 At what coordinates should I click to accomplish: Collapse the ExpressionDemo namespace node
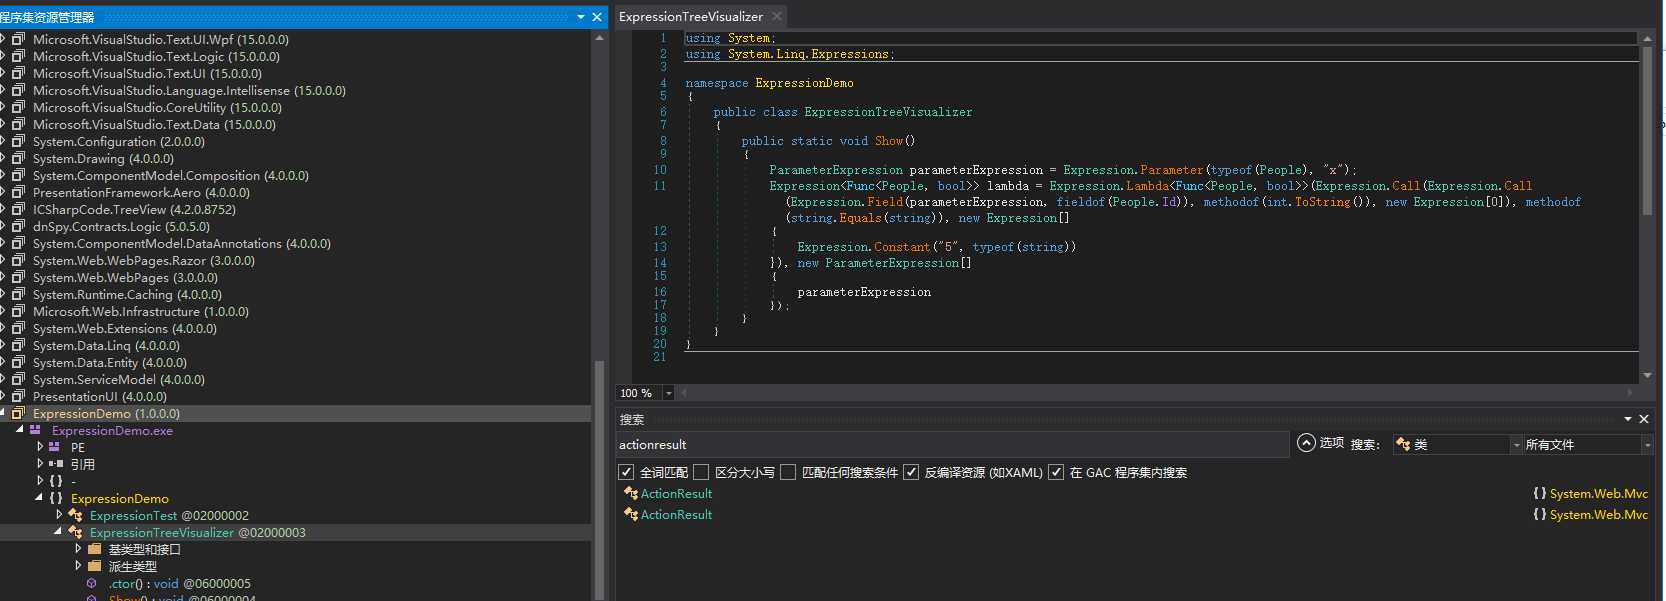39,497
